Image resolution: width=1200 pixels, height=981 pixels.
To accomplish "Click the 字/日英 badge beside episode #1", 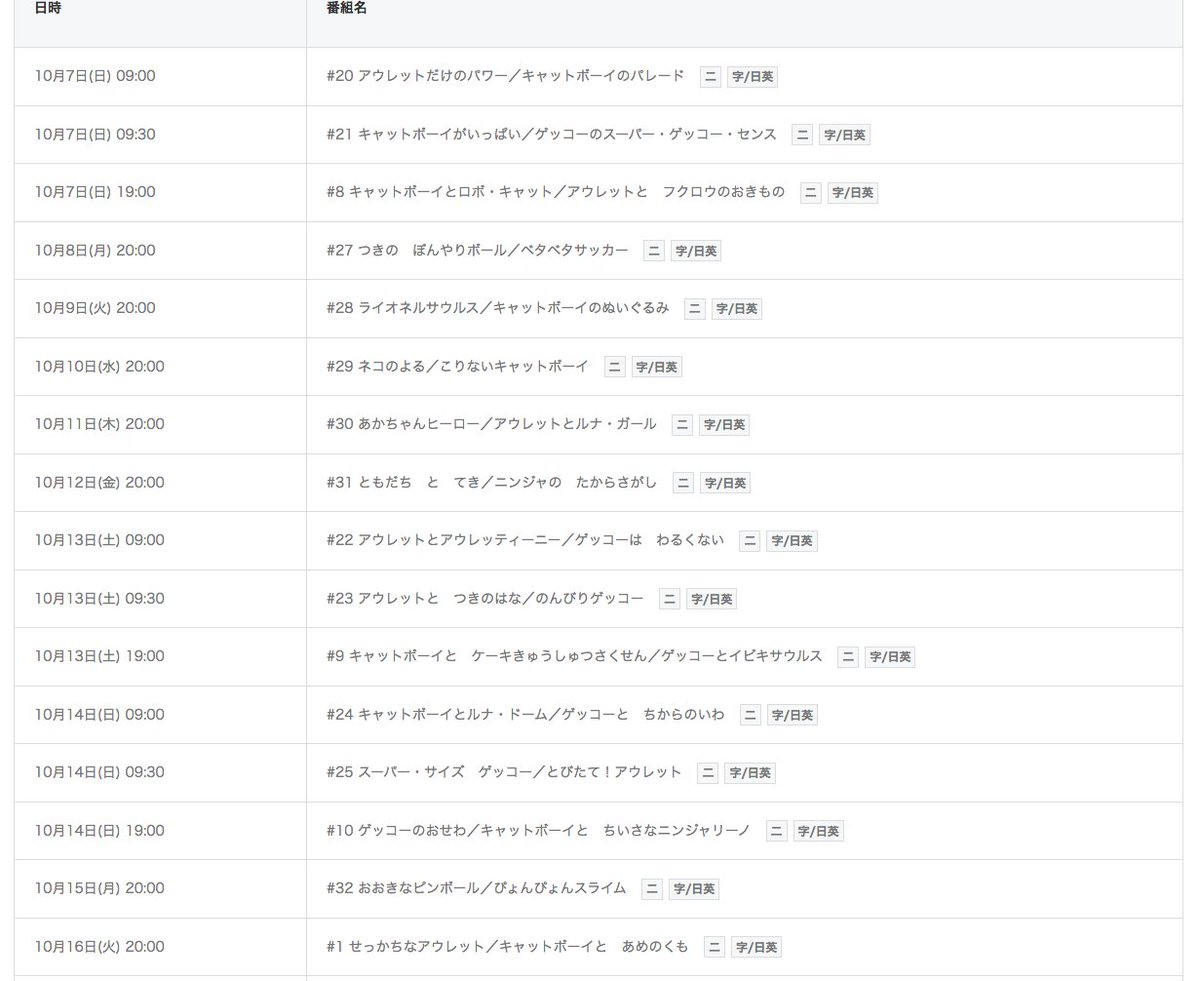I will coord(756,946).
